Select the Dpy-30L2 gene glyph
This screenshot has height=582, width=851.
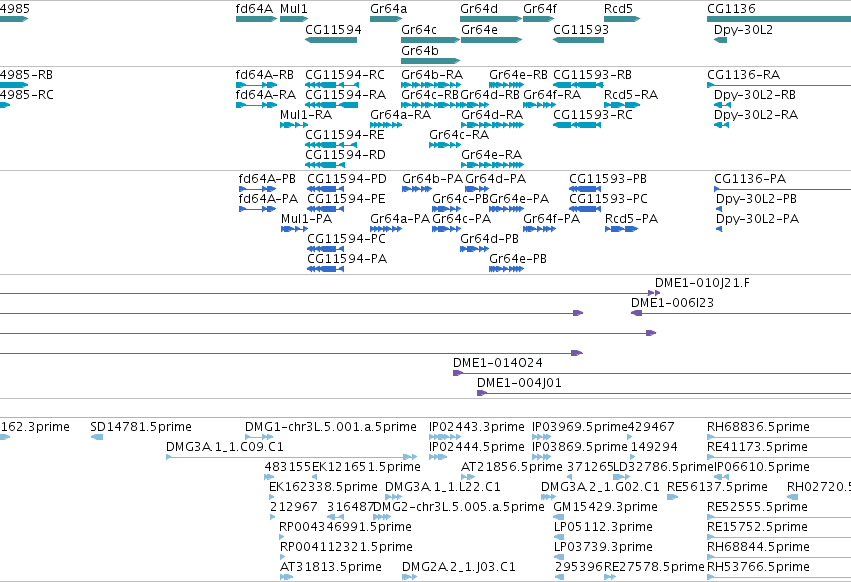[720, 40]
